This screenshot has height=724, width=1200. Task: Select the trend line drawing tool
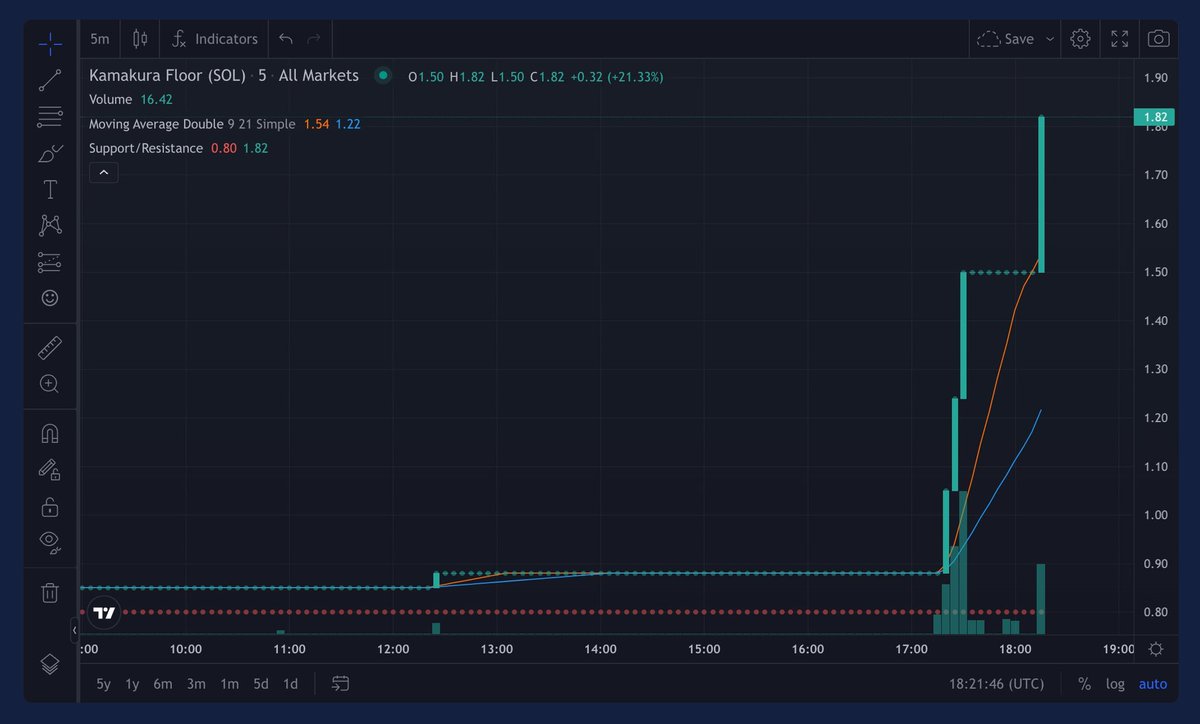tap(50, 80)
